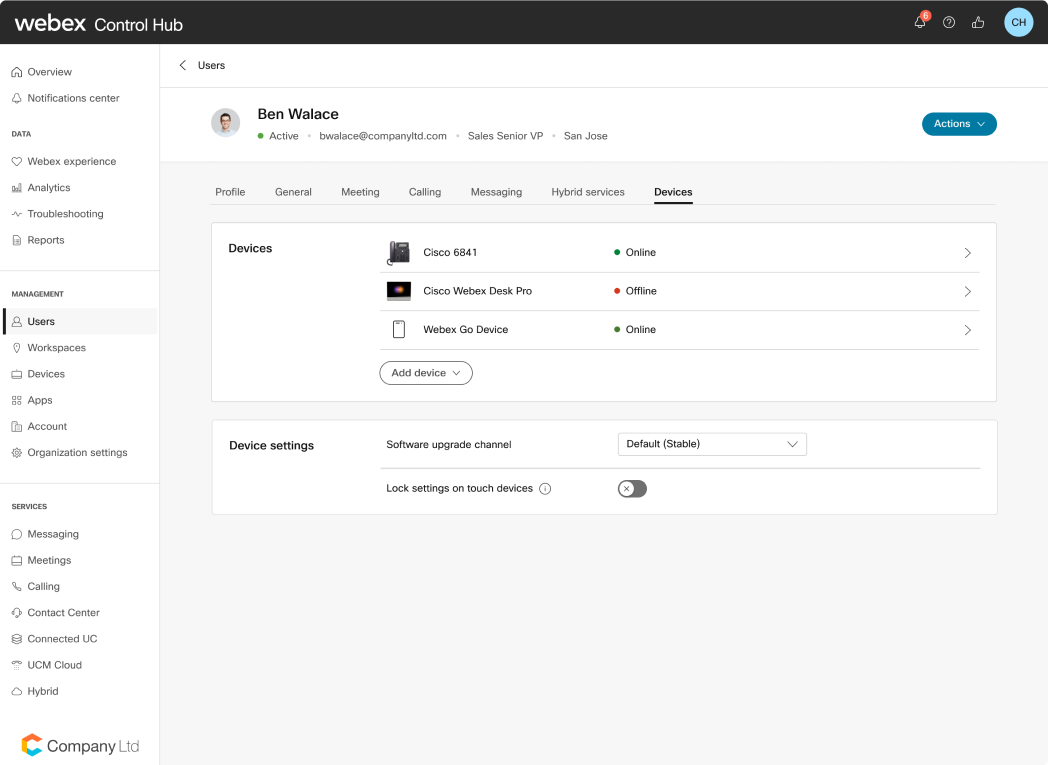Click the help question mark icon

[x=948, y=23]
